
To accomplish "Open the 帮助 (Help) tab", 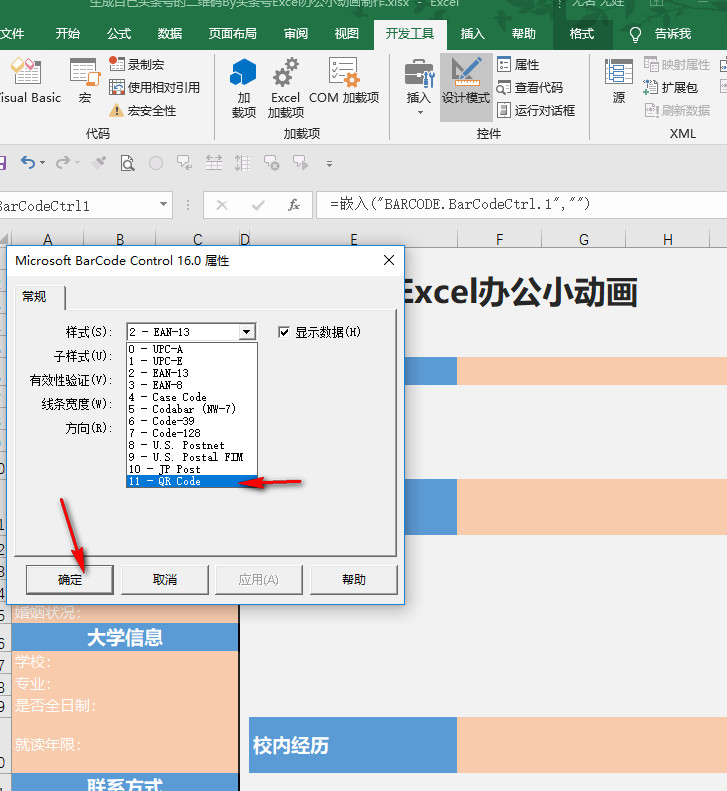I will [523, 34].
